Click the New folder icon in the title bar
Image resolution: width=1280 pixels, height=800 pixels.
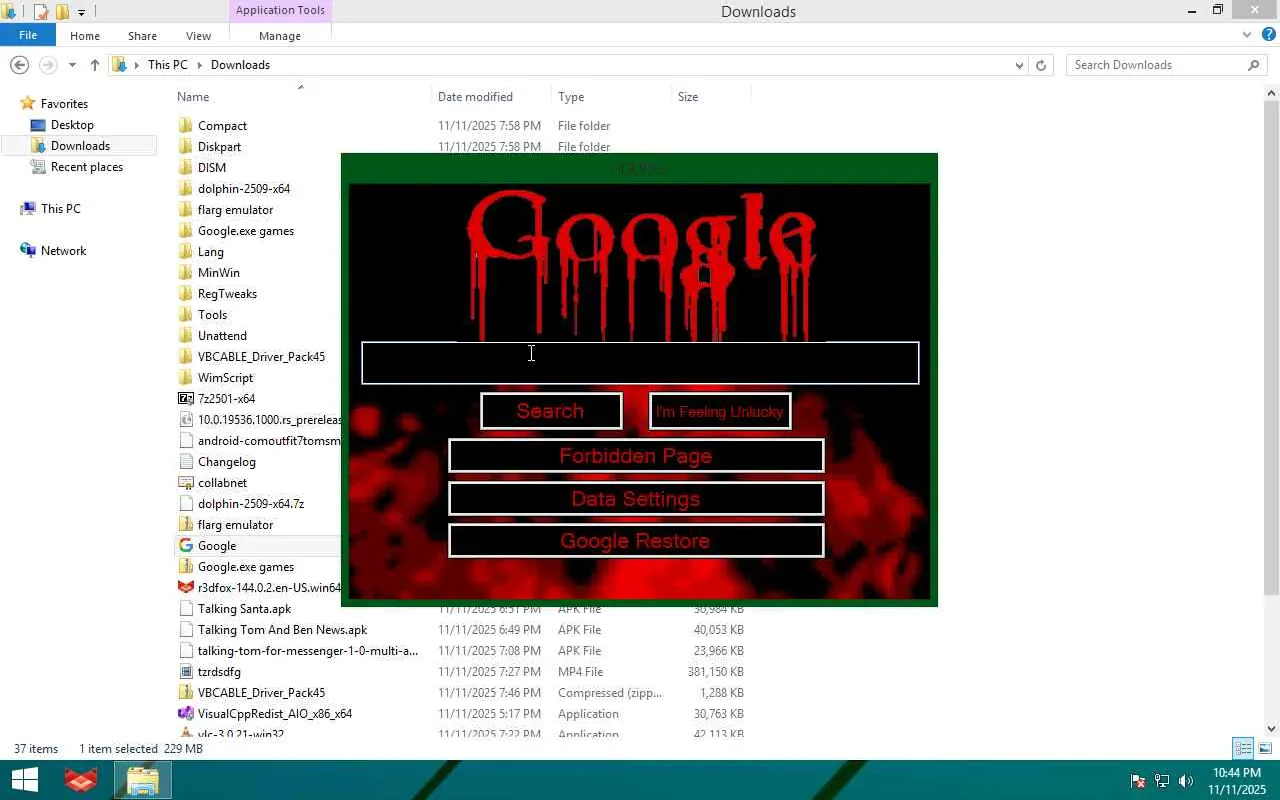click(x=62, y=12)
